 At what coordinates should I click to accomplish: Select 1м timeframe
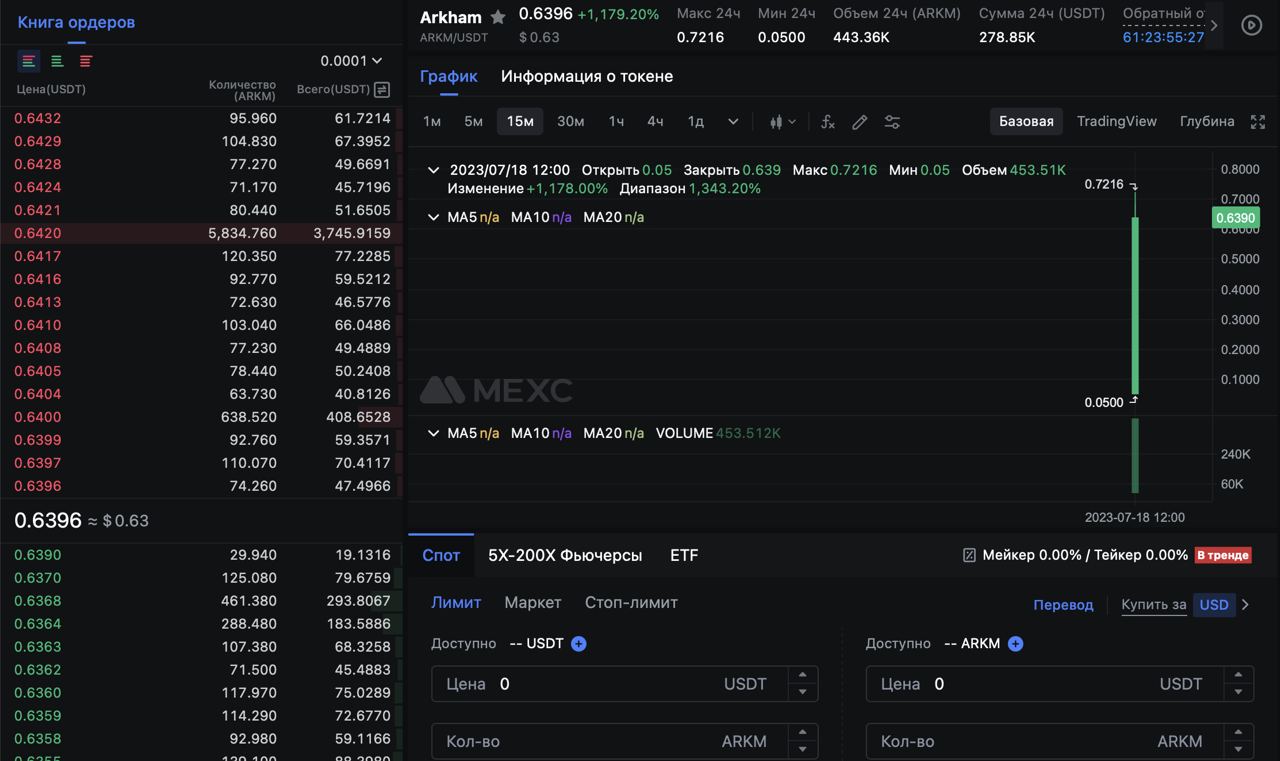pos(432,121)
